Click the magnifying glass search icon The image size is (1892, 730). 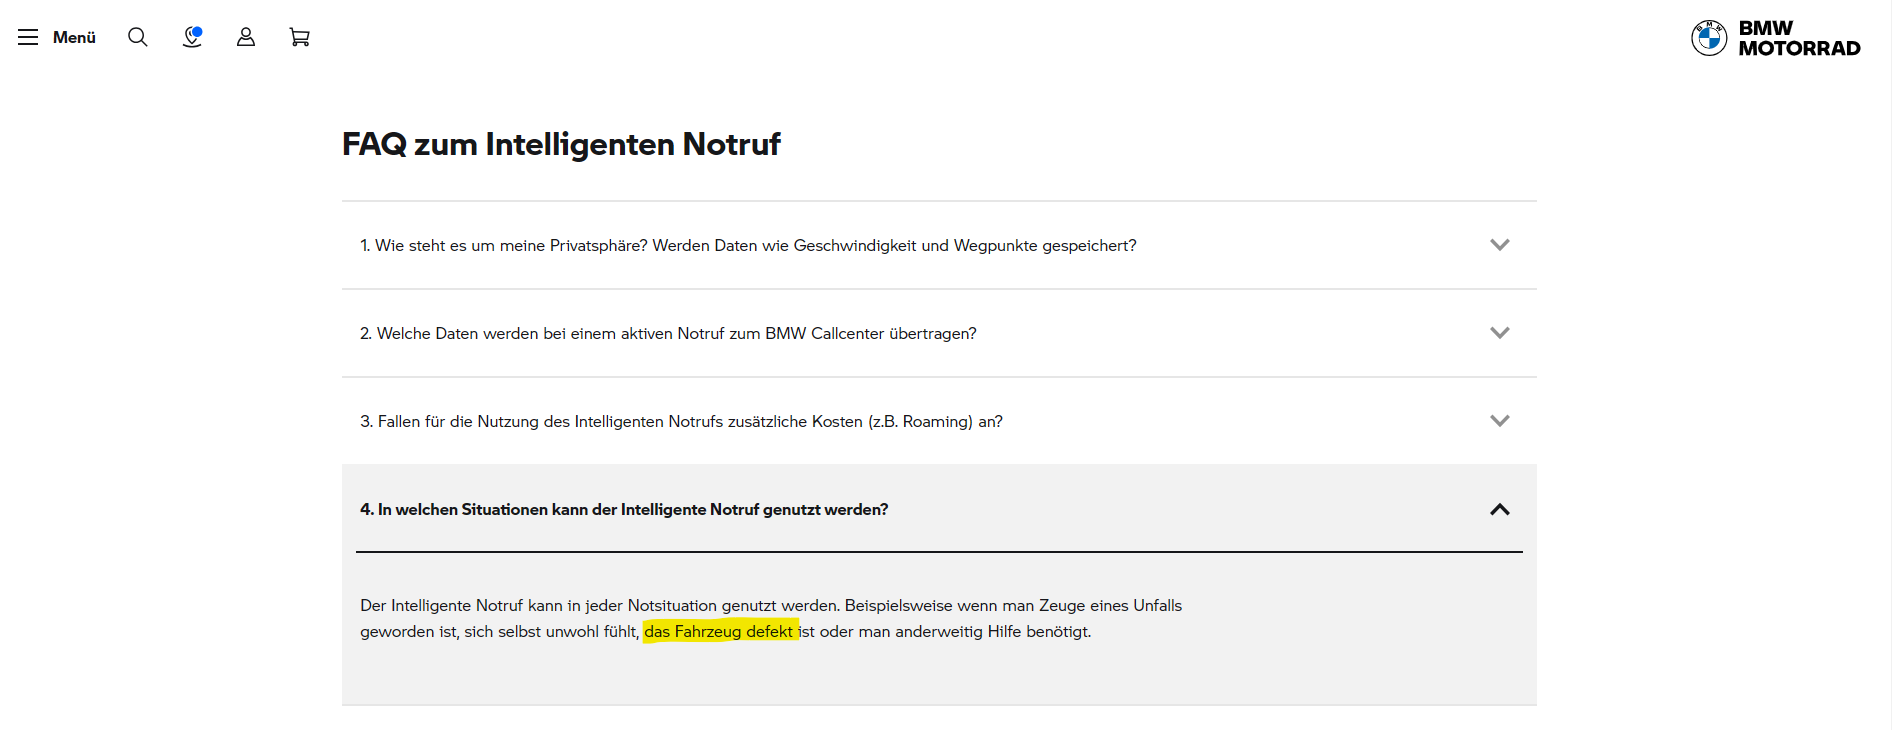click(x=138, y=37)
